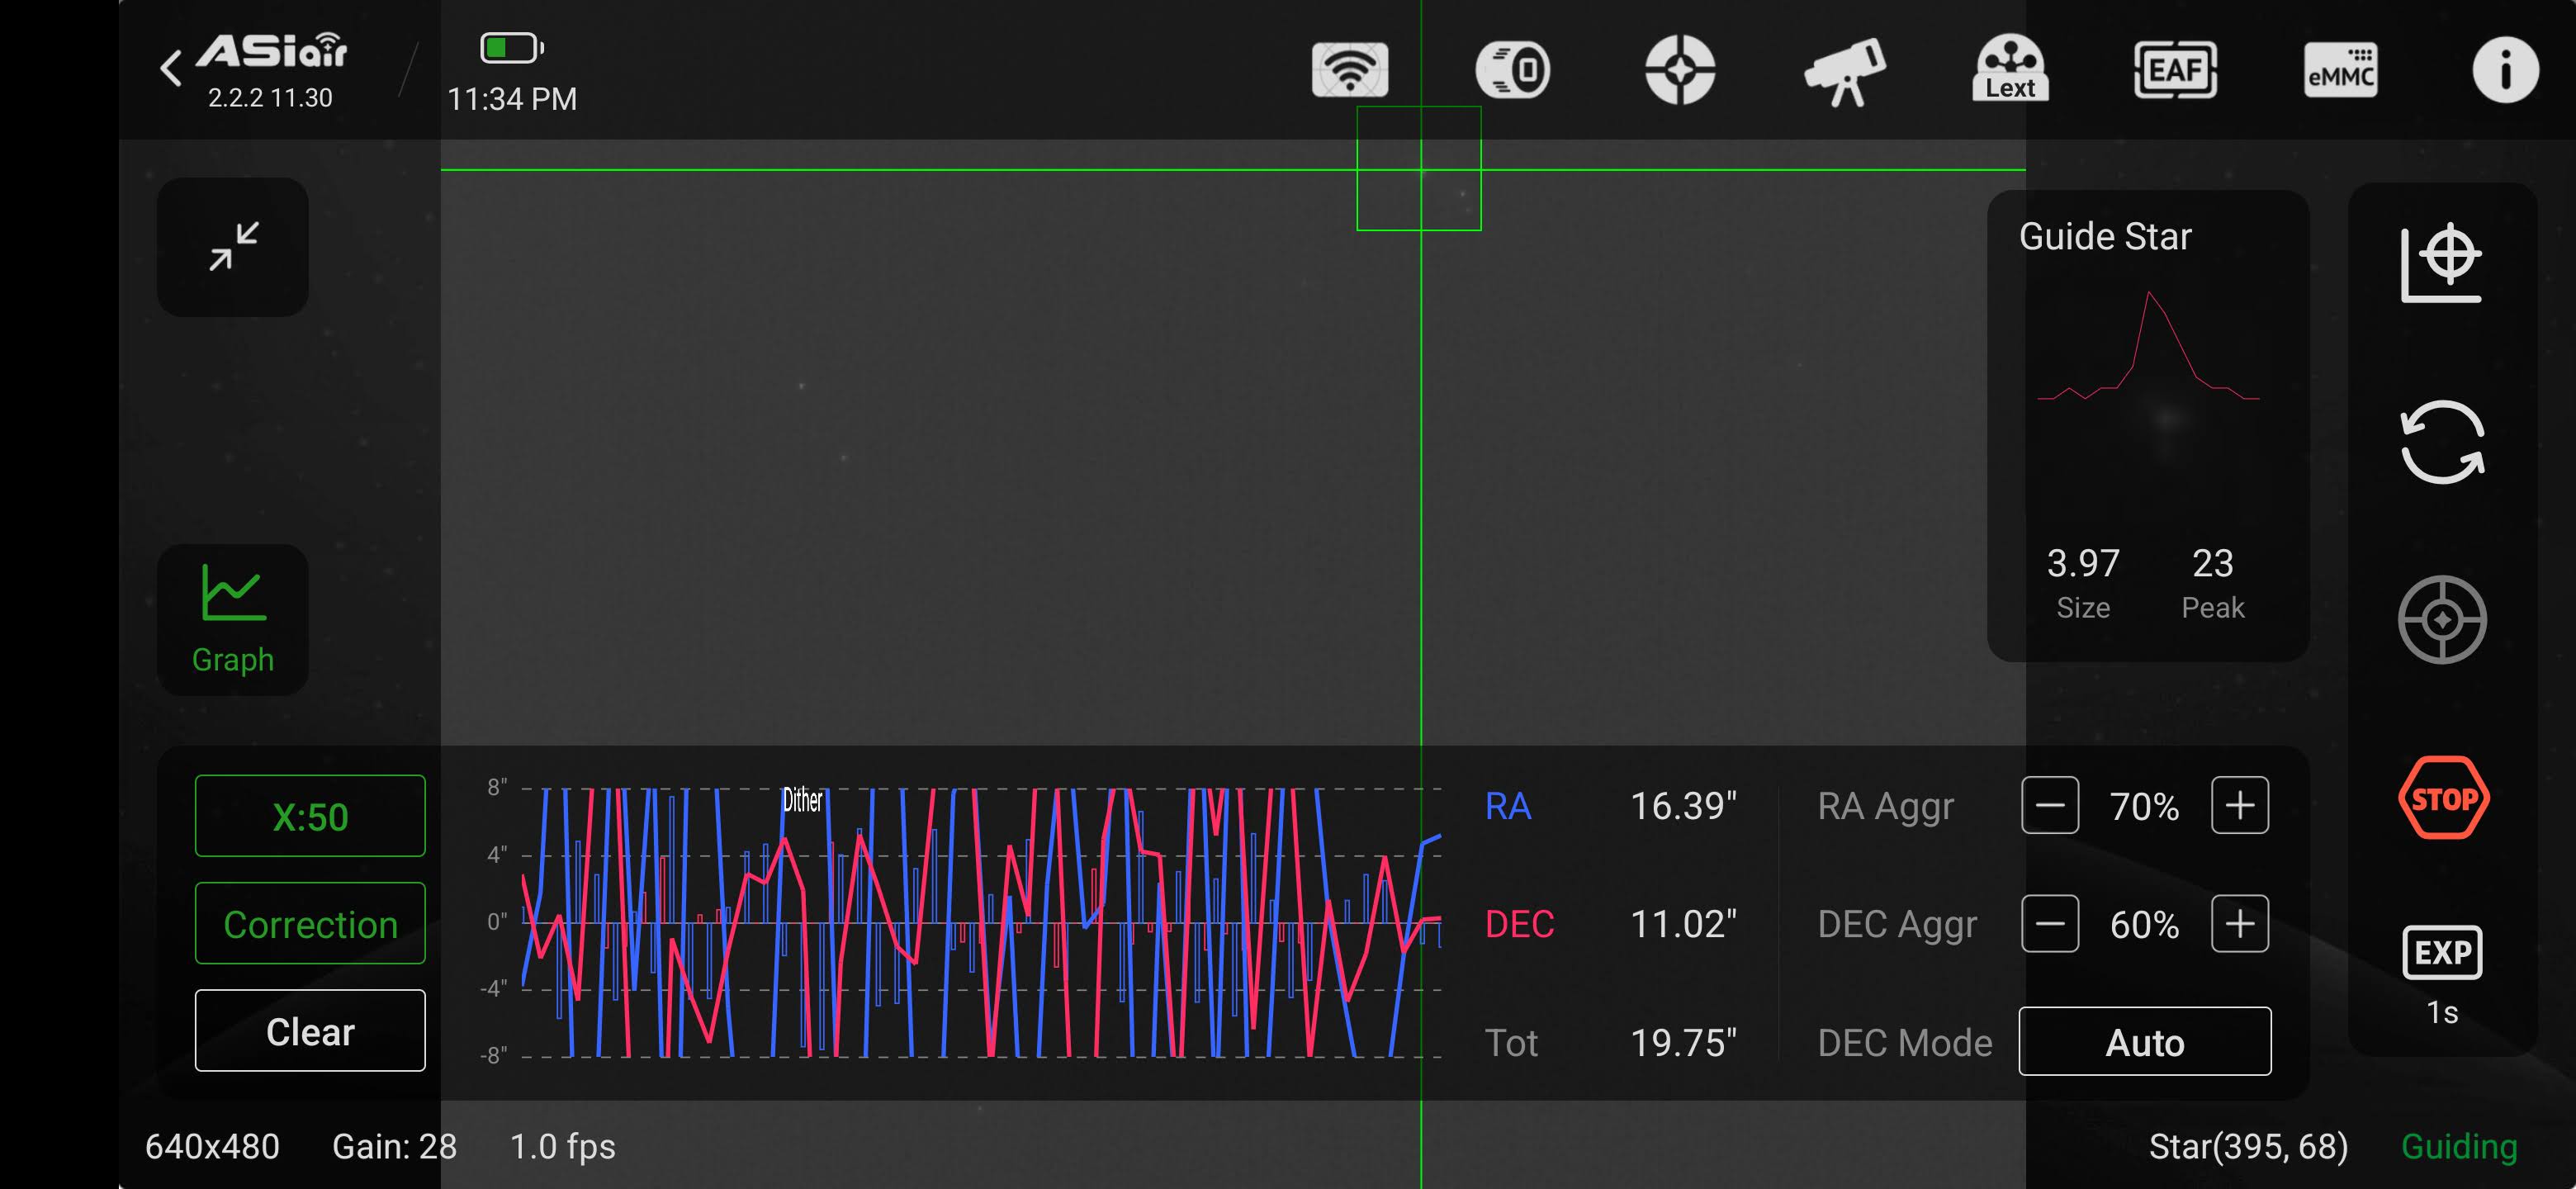The image size is (2576, 1189).
Task: Change the X:50 graph scale
Action: [310, 816]
